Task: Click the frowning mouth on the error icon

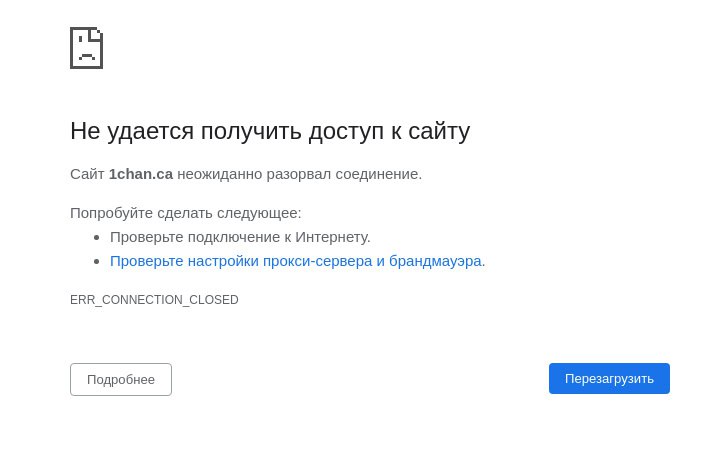Action: (x=87, y=57)
